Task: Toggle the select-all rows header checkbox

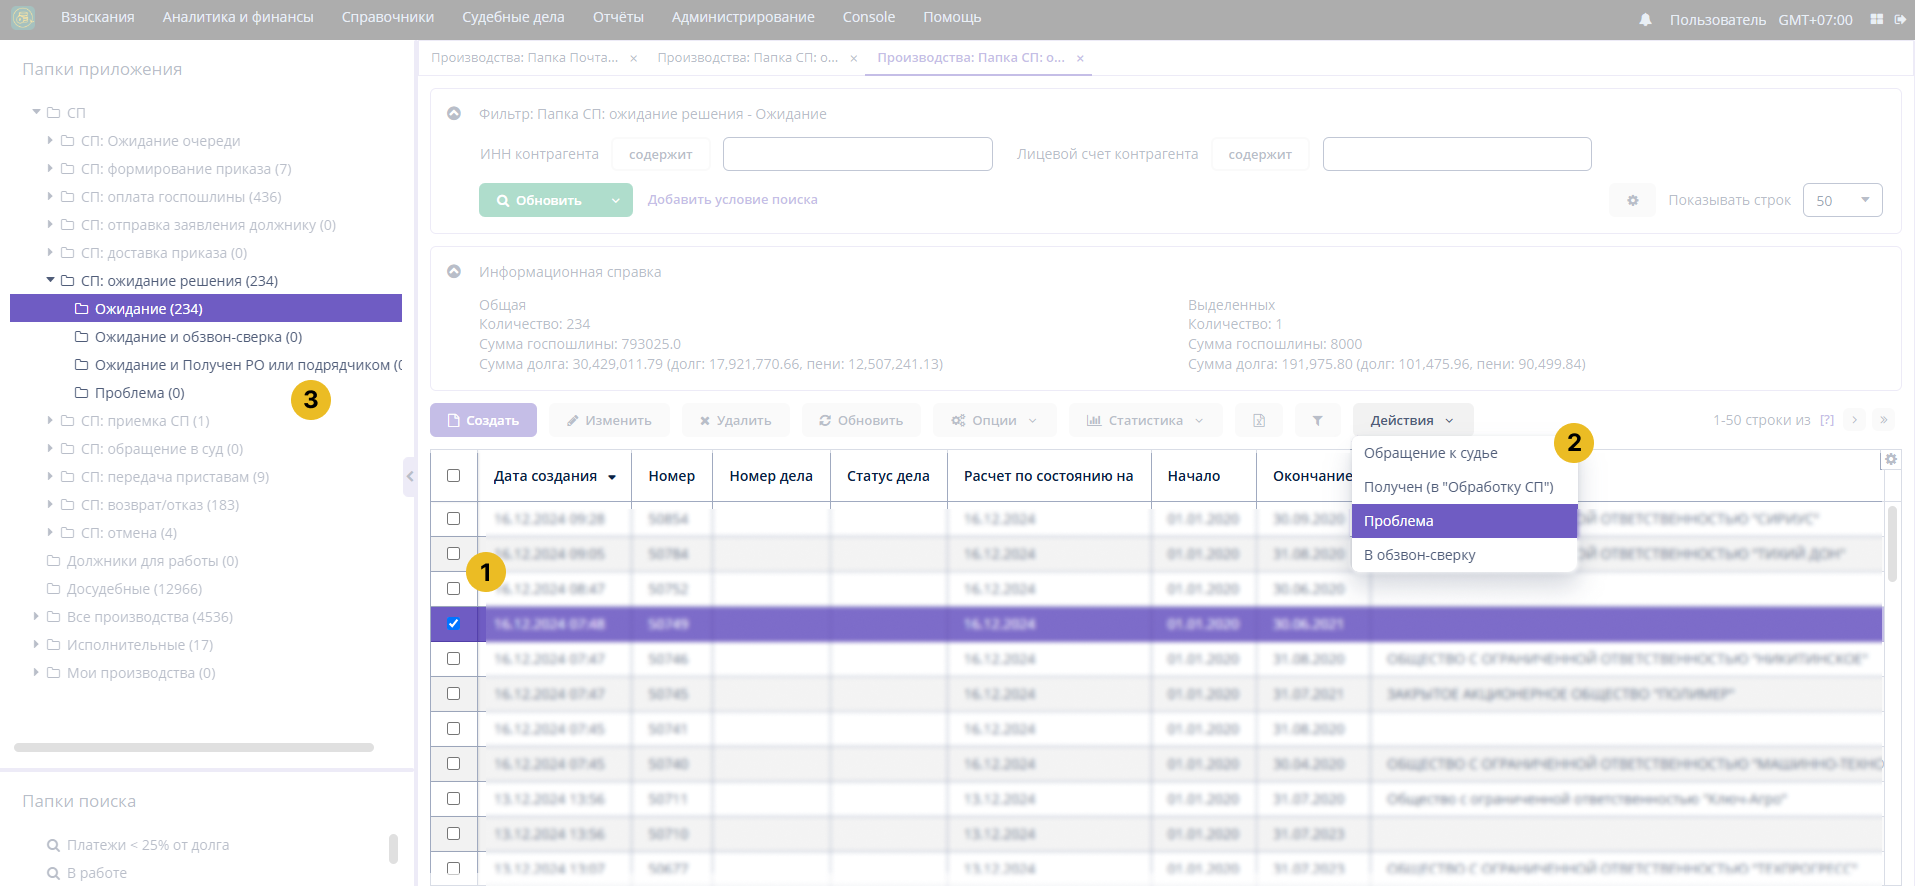Action: coord(454,476)
